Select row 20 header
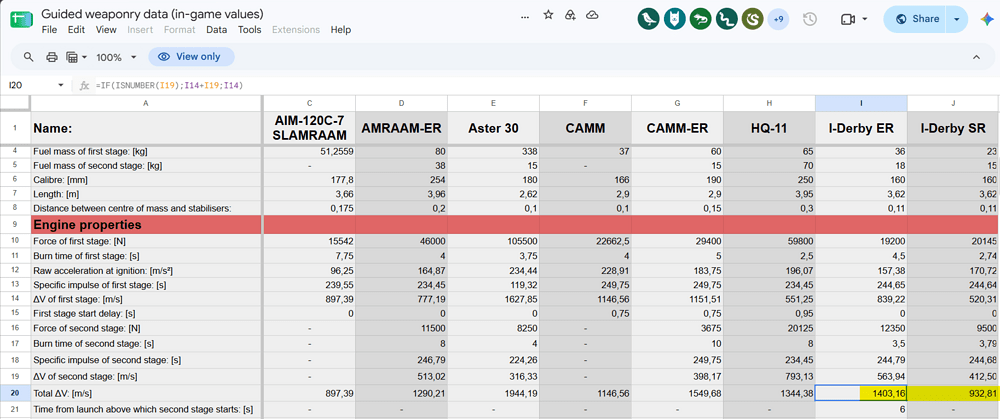Viewport: 1000px width, 419px height. pyautogui.click(x=15, y=393)
